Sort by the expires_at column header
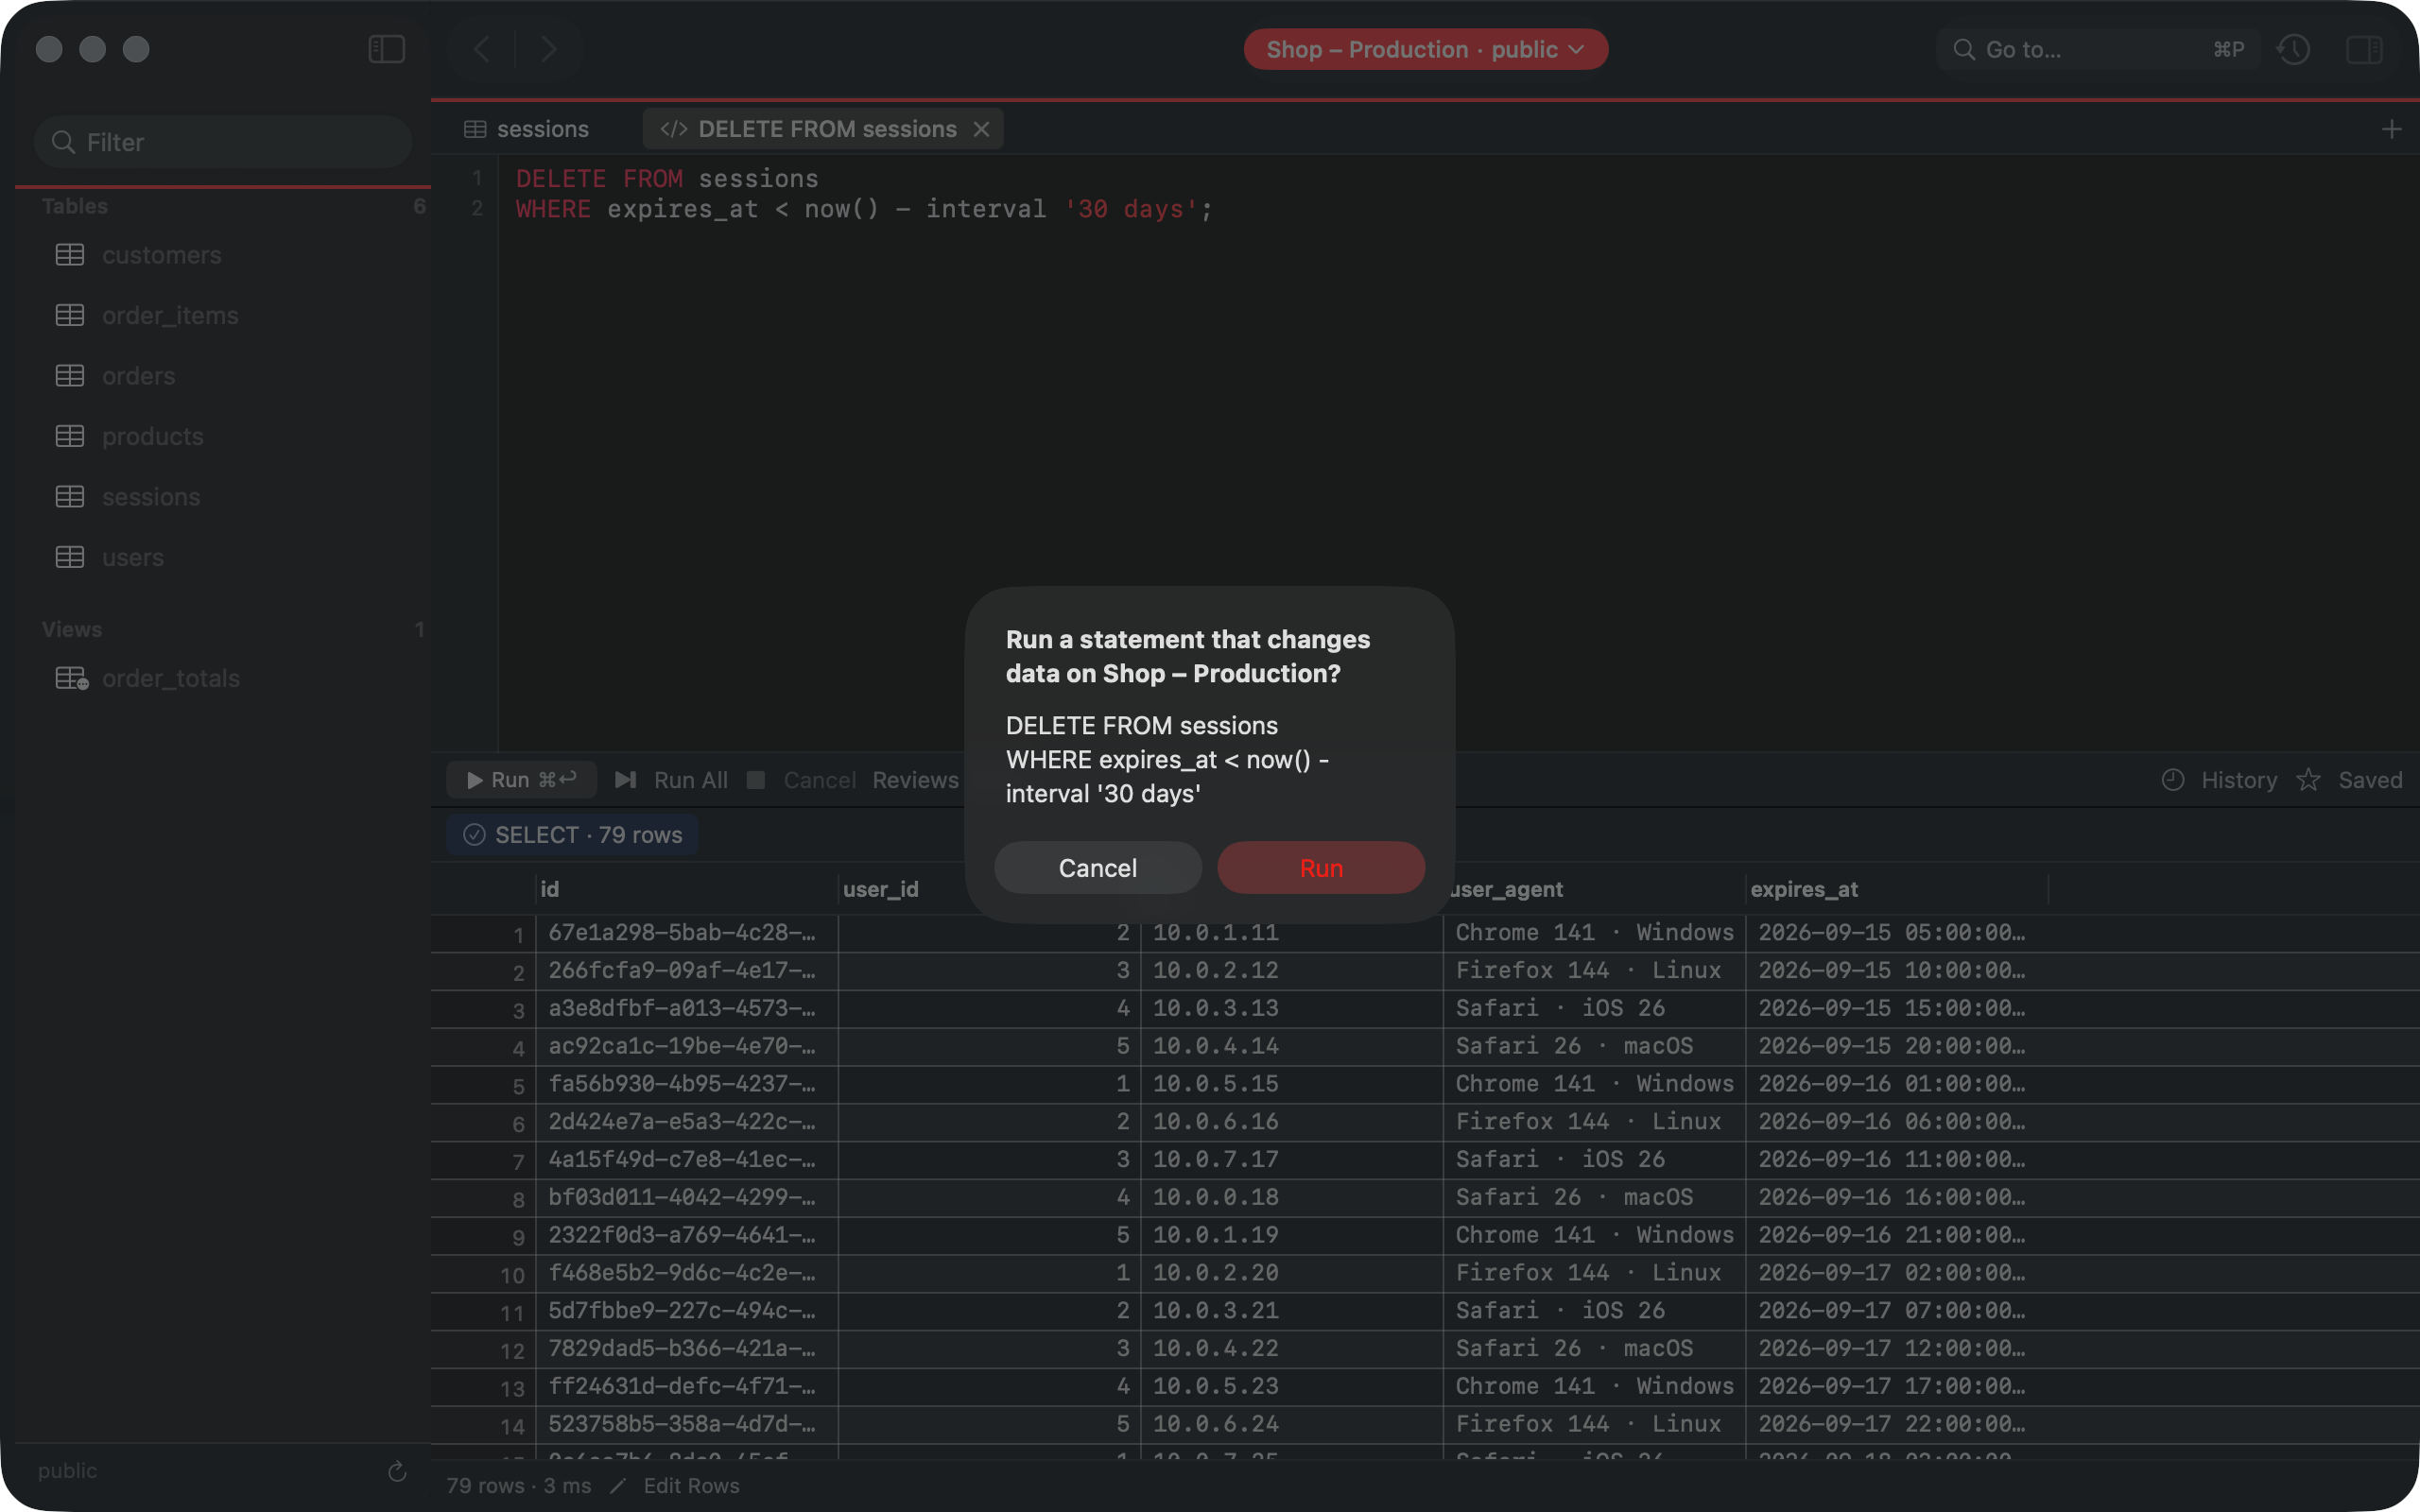The width and height of the screenshot is (2420, 1512). click(1895, 888)
